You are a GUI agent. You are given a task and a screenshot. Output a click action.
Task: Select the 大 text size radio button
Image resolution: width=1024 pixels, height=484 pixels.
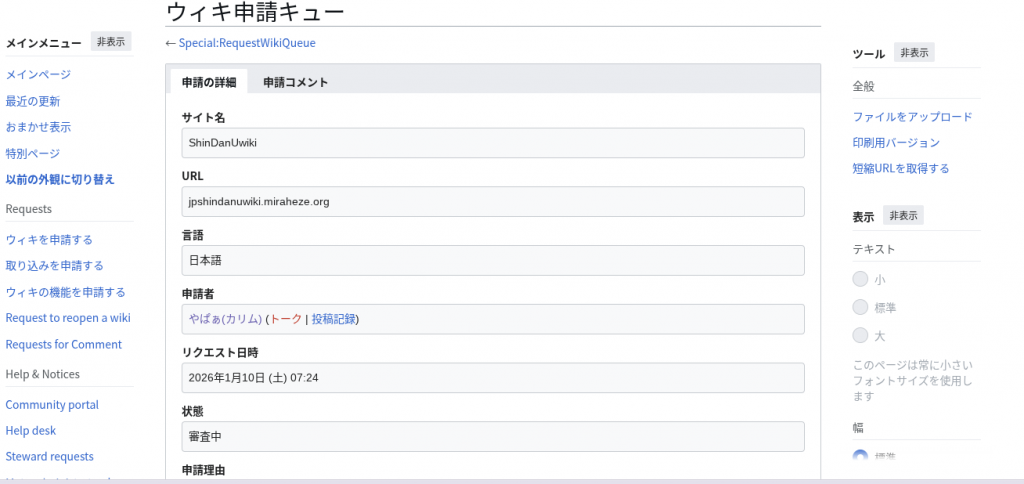pyautogui.click(x=860, y=335)
